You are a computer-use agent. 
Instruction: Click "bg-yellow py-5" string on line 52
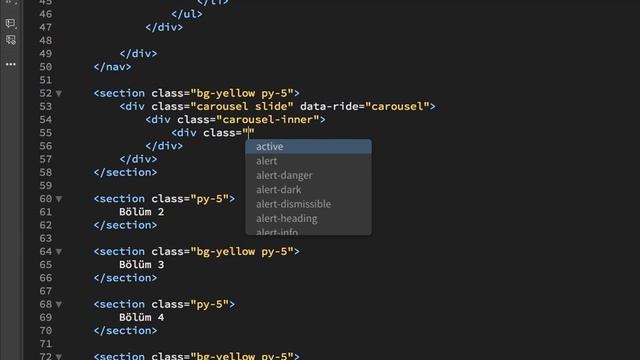pos(242,93)
